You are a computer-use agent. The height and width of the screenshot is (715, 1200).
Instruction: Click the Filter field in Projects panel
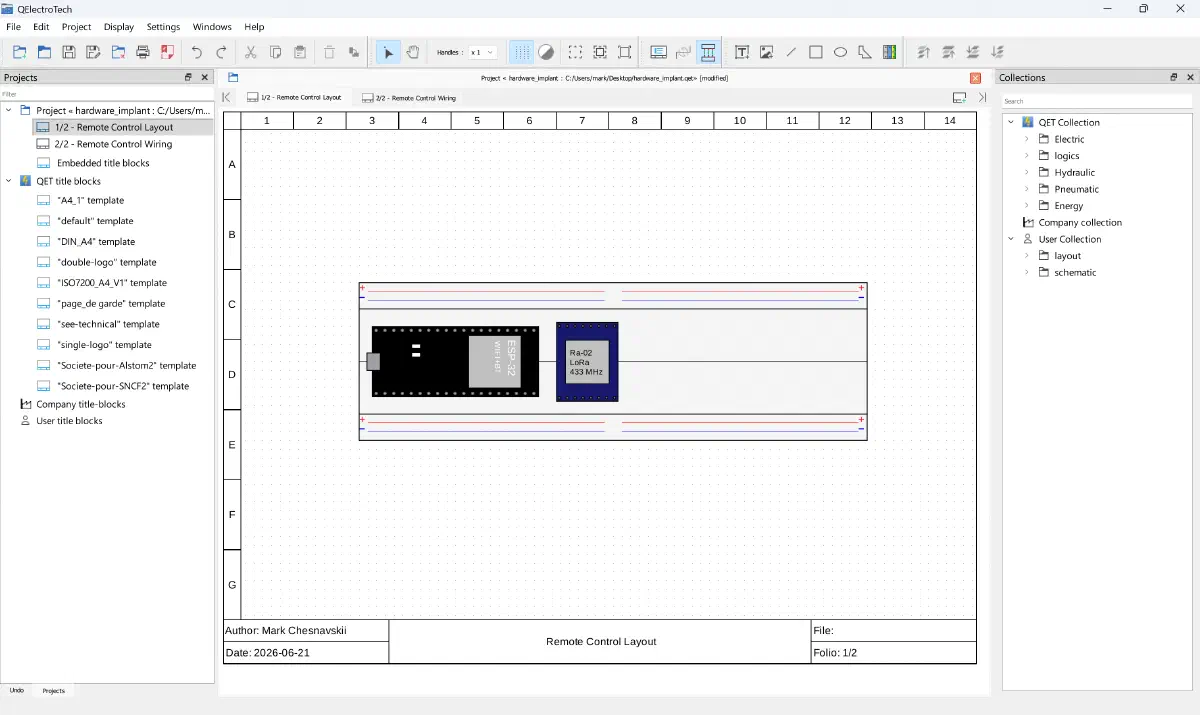coord(107,94)
